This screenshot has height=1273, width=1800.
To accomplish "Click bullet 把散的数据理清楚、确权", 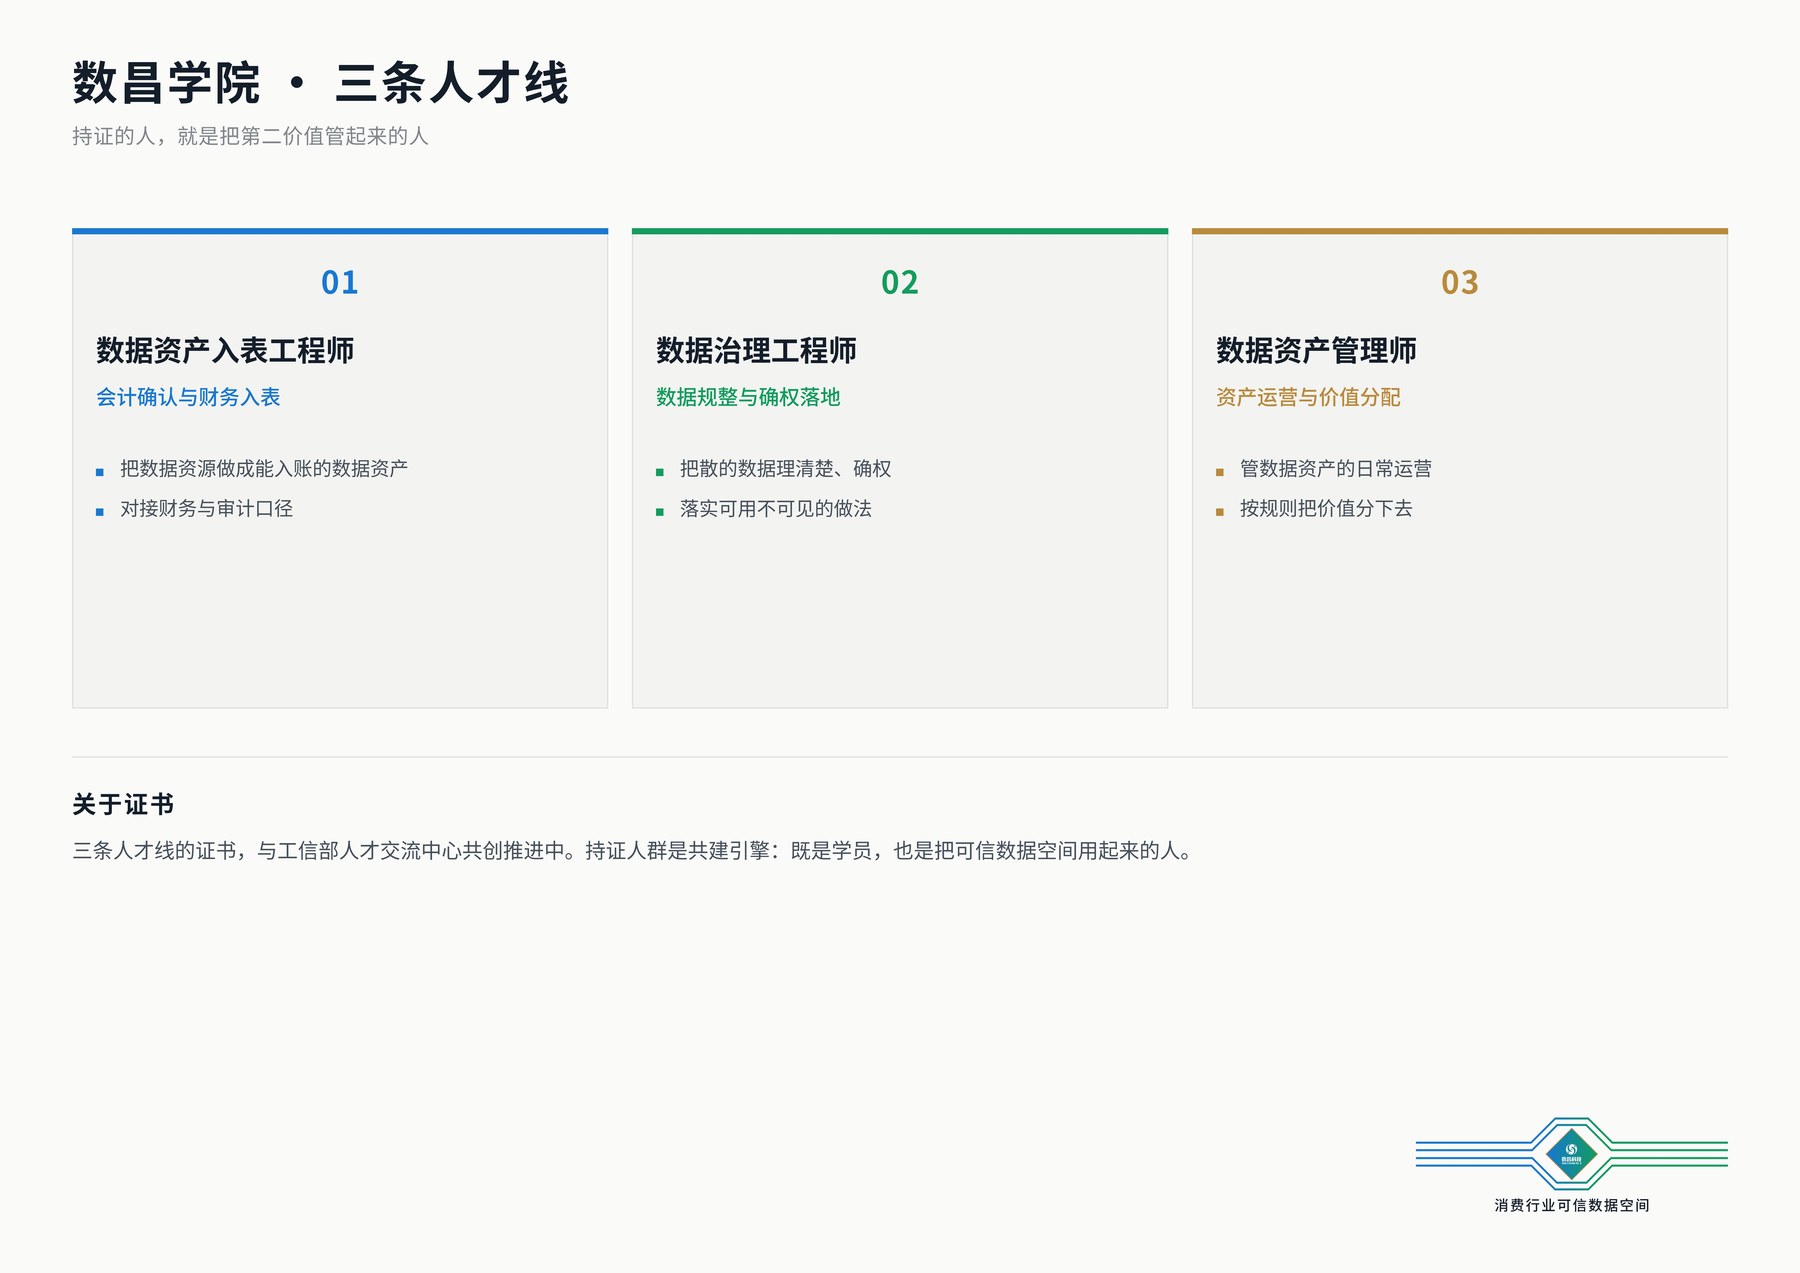I will [785, 468].
